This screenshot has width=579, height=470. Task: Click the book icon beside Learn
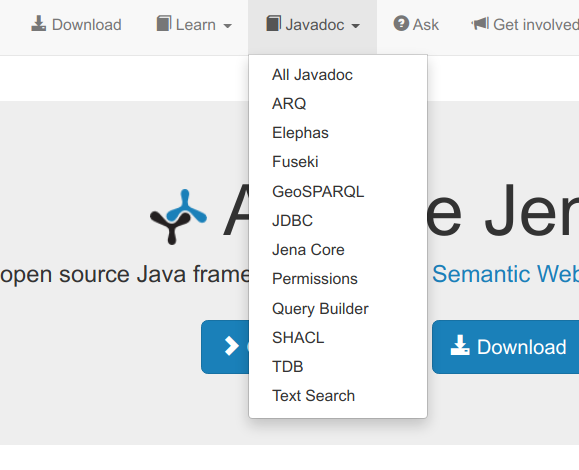point(164,24)
